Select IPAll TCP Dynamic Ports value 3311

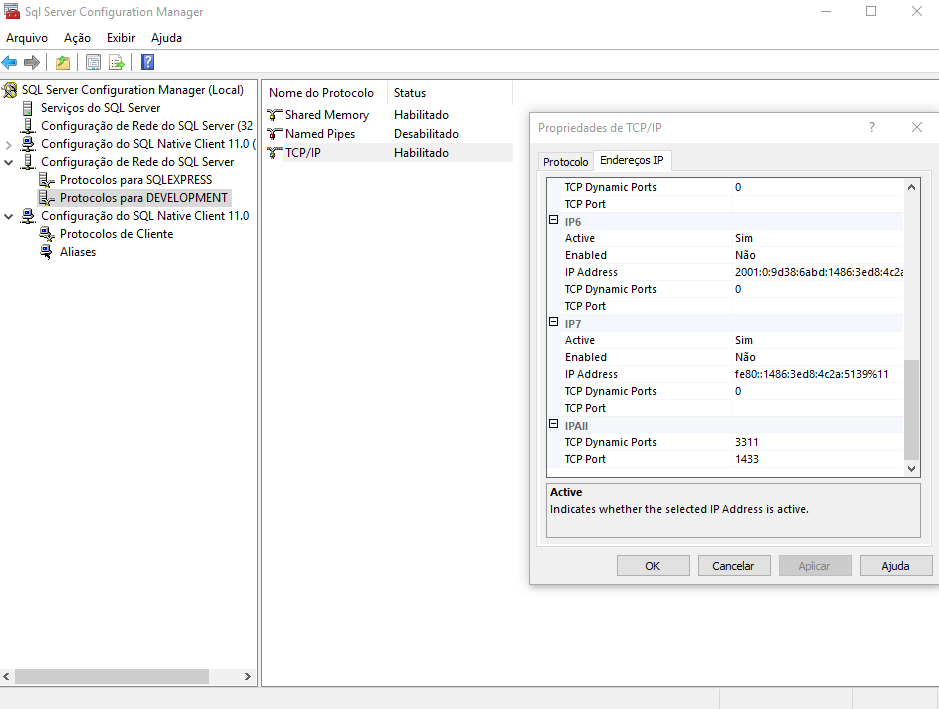pyautogui.click(x=817, y=443)
